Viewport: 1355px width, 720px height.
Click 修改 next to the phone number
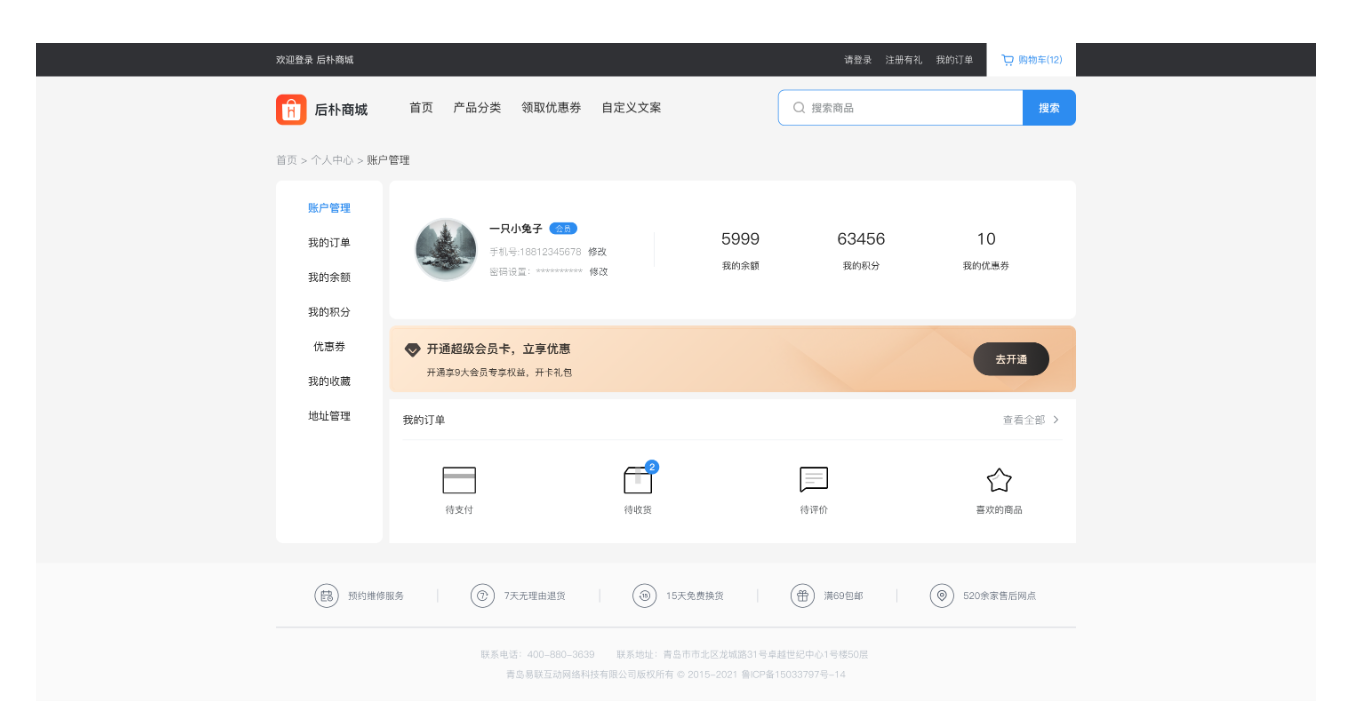pos(597,252)
